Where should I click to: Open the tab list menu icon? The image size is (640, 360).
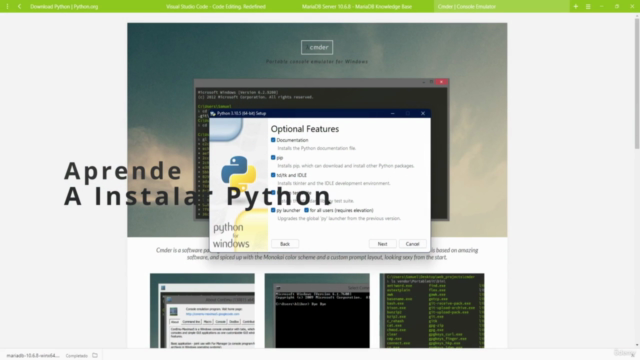[588, 7]
